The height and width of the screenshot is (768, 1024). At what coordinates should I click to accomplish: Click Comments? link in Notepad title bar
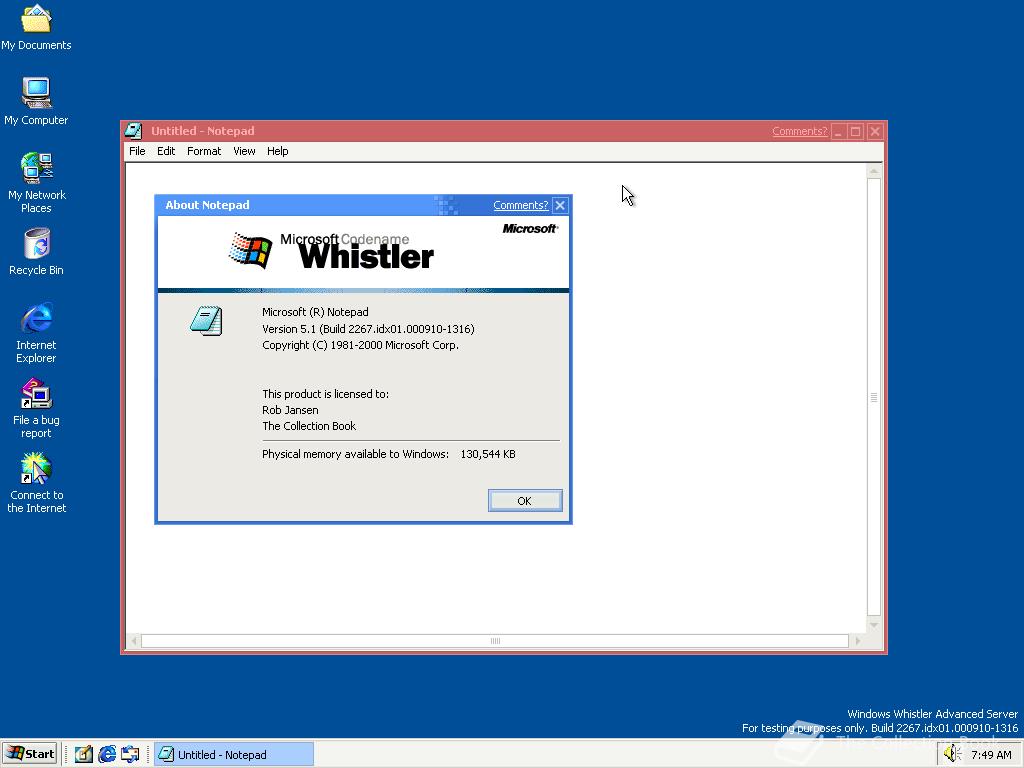click(x=799, y=131)
